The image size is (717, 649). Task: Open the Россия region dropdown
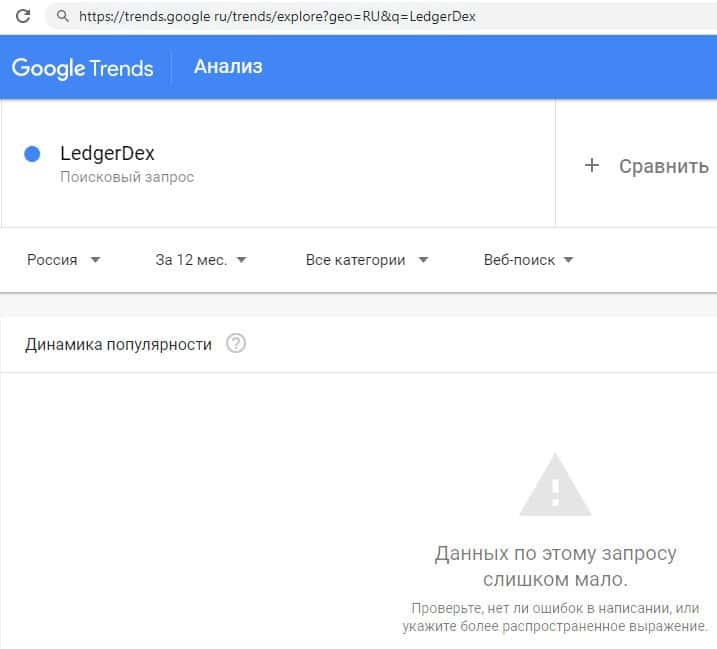tap(64, 260)
